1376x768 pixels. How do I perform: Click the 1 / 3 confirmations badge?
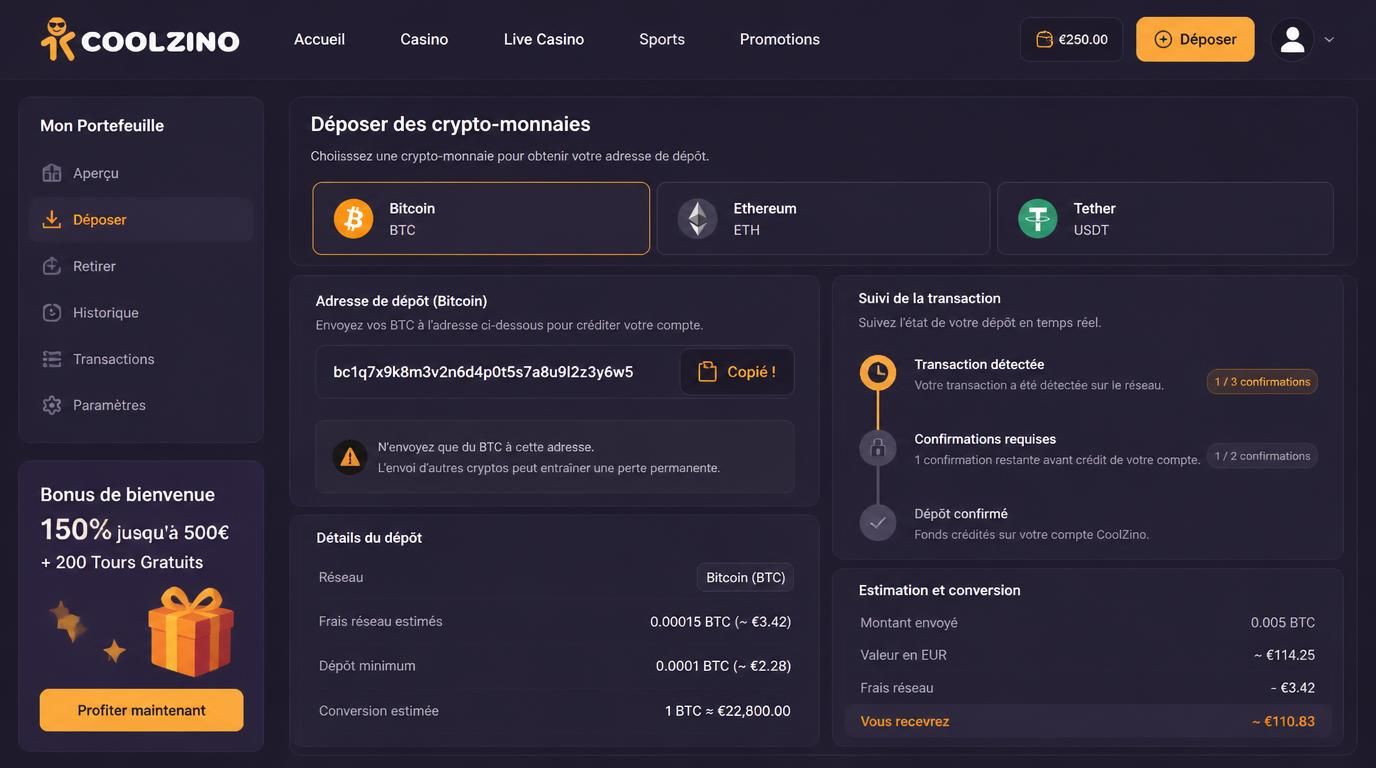coord(1262,382)
